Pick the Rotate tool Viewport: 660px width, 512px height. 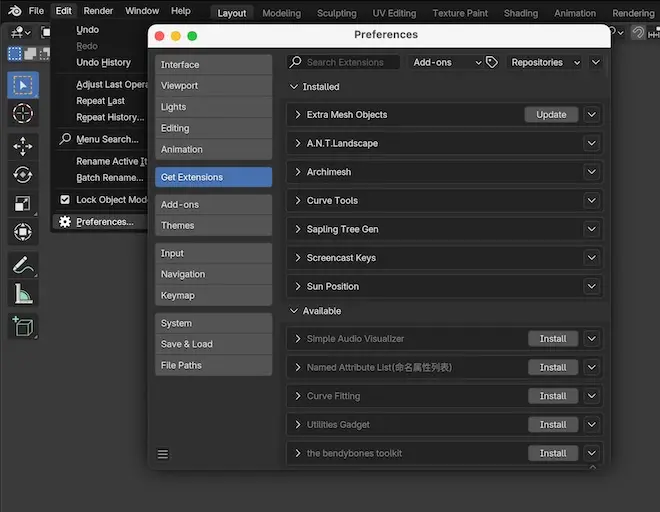pos(22,175)
